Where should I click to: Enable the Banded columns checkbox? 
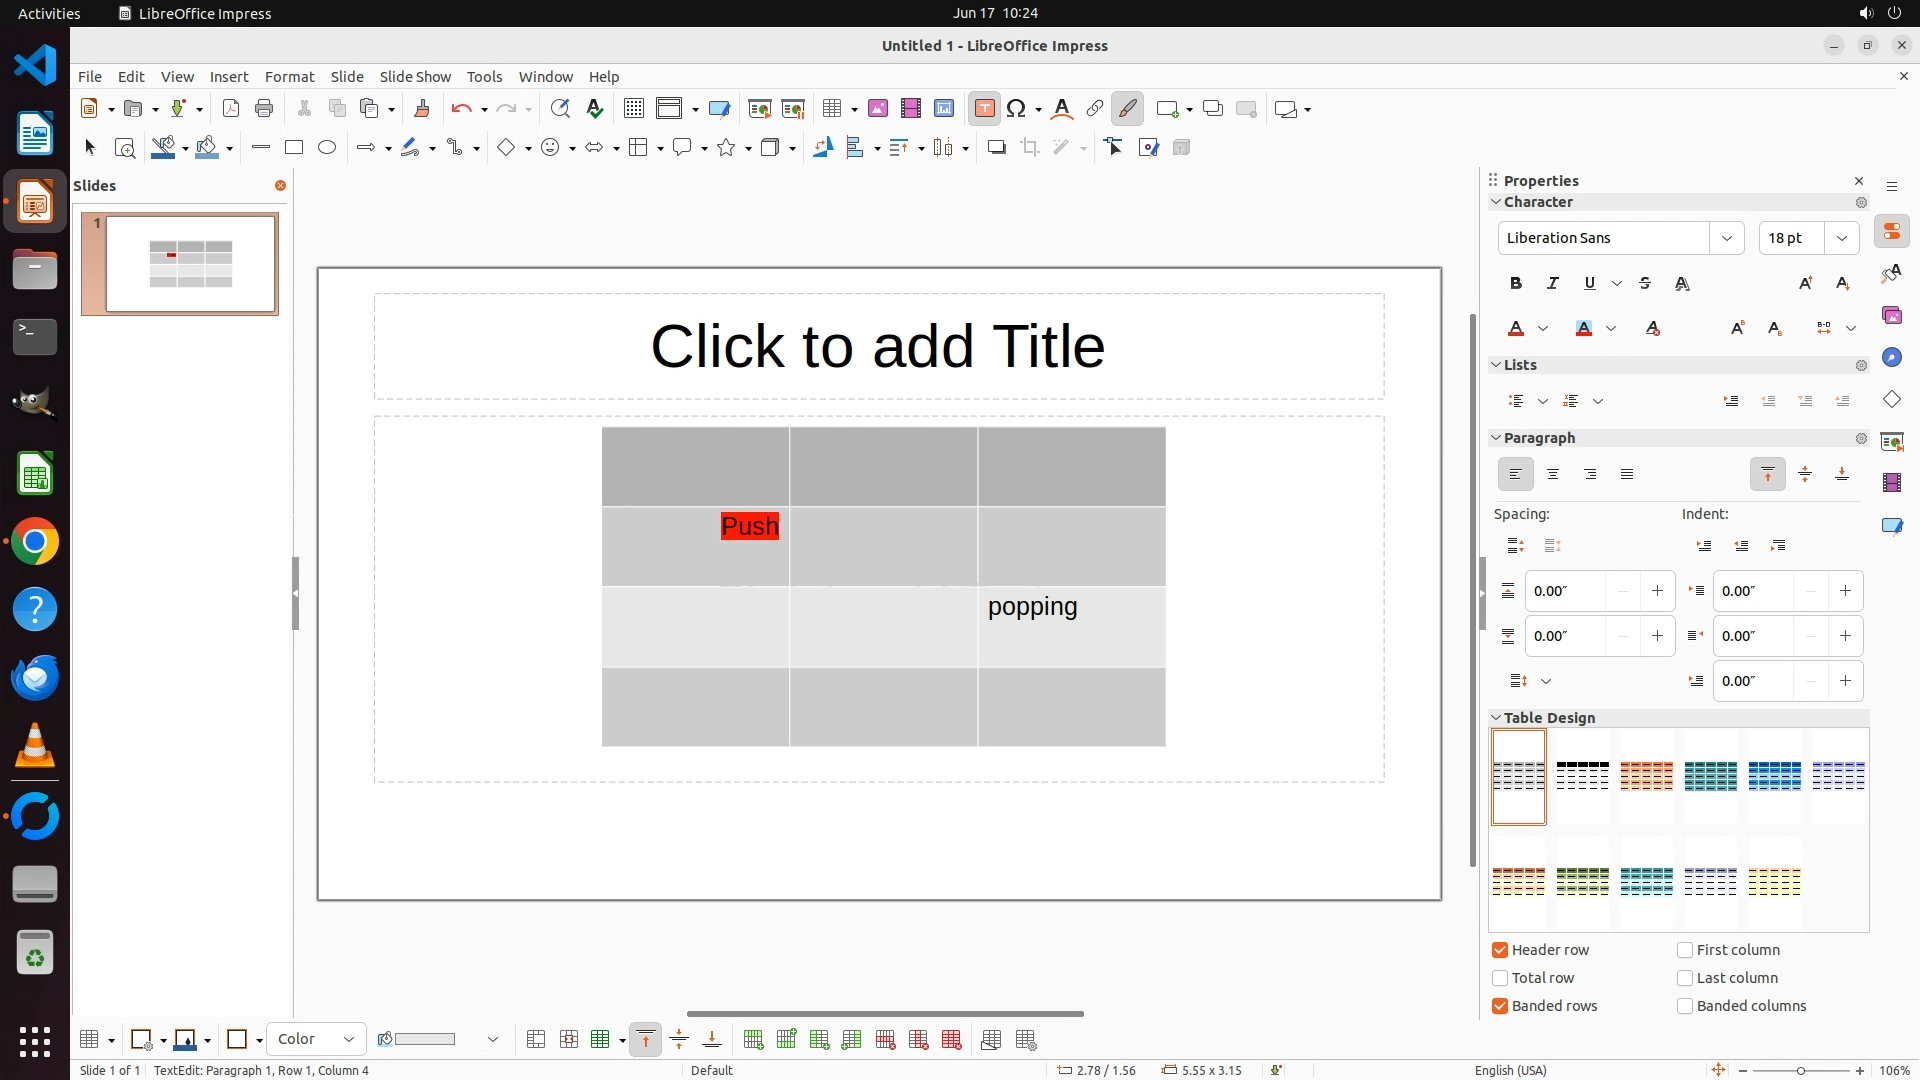(x=1685, y=1006)
